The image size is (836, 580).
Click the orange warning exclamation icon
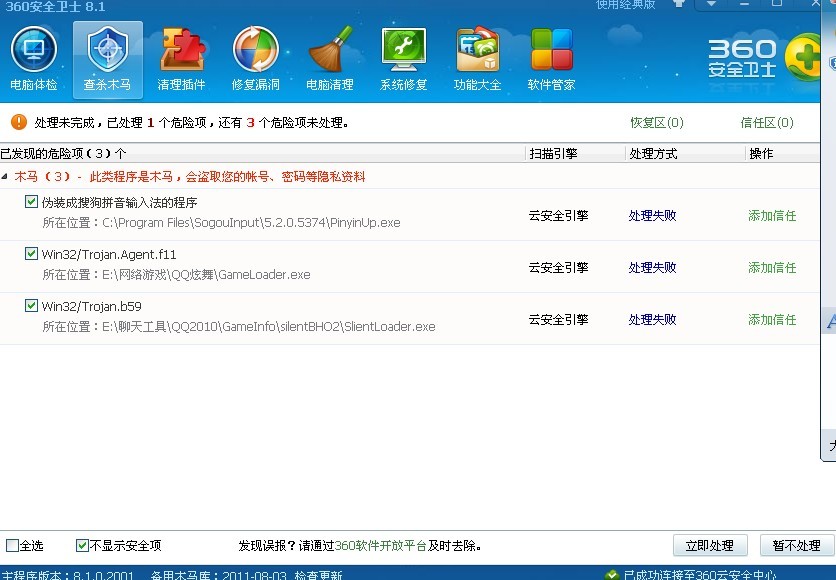[19, 122]
